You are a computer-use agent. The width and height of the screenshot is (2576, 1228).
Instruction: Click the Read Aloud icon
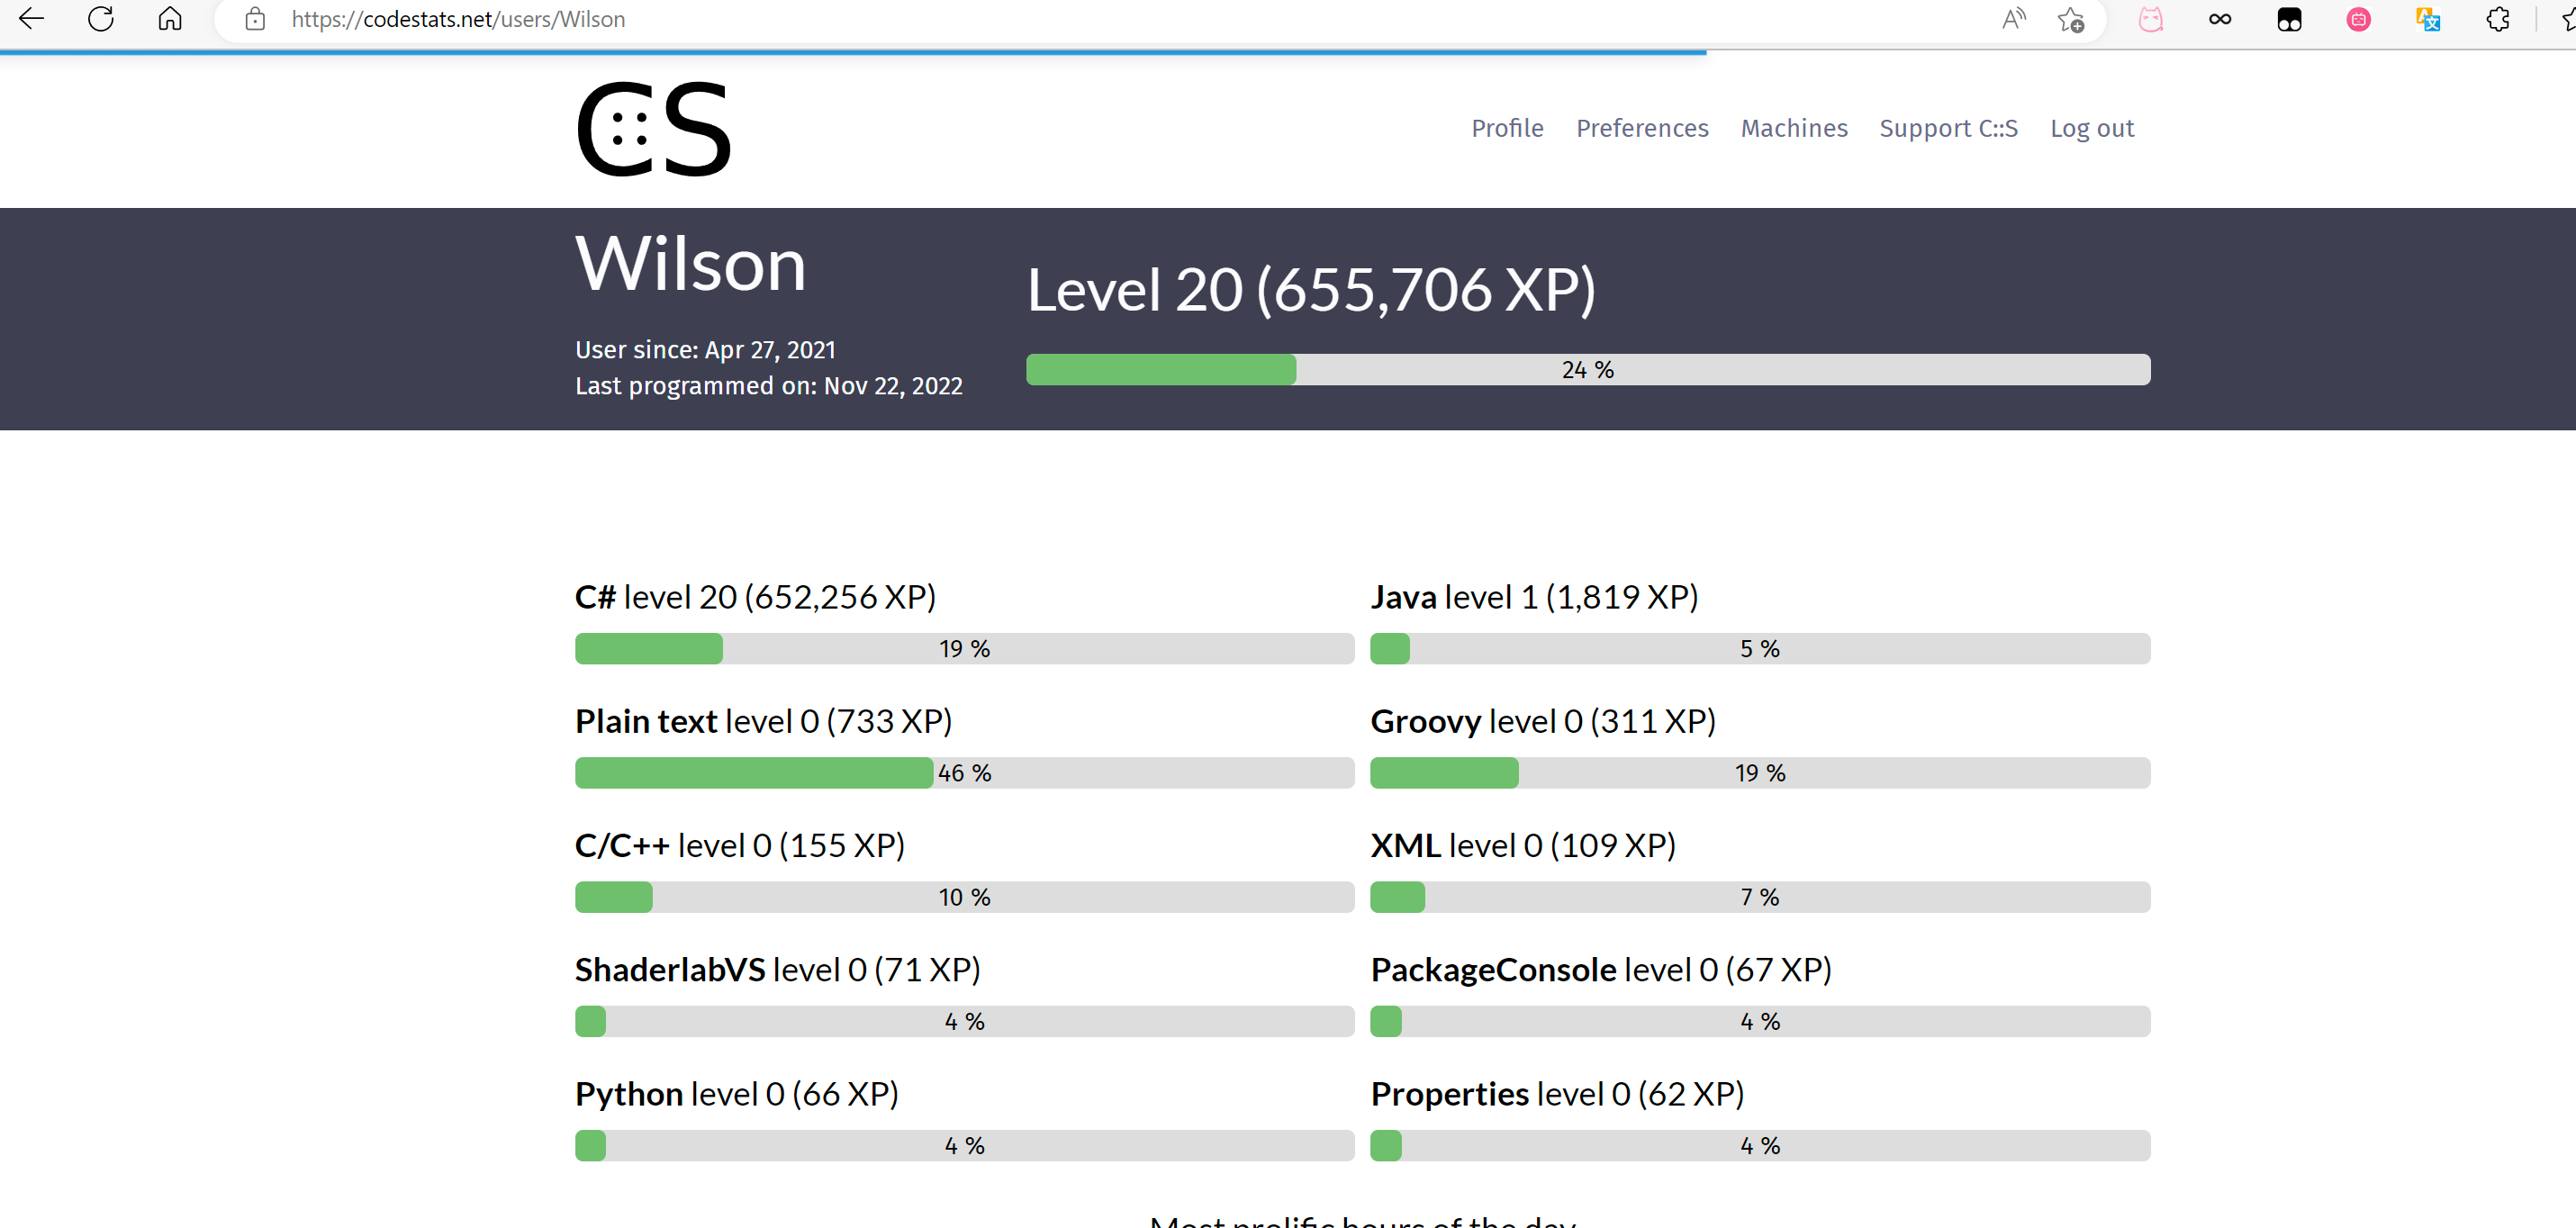(x=2013, y=19)
